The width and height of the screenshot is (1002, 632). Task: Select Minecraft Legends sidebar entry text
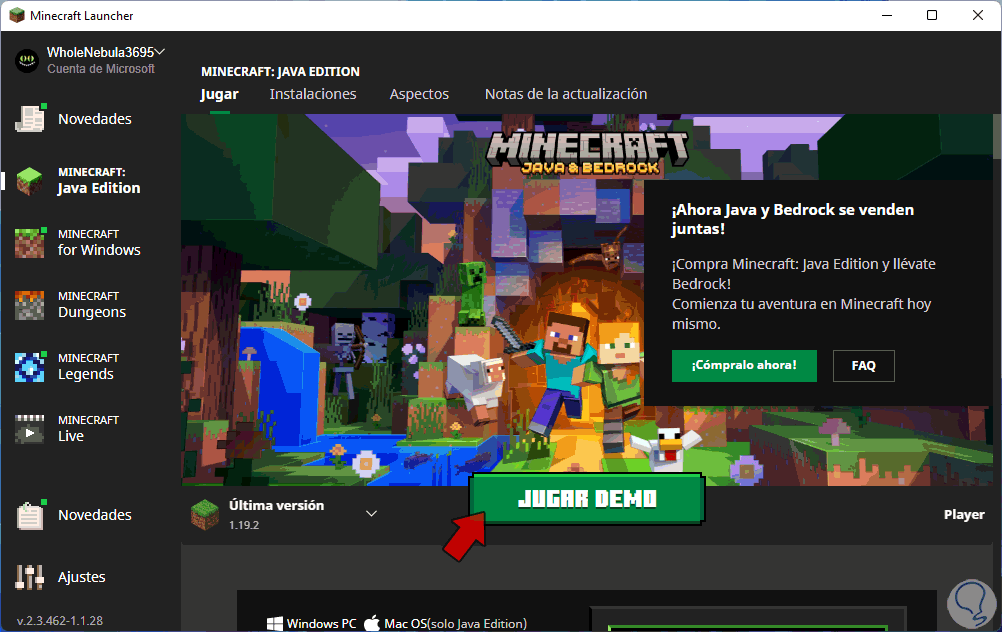(88, 367)
